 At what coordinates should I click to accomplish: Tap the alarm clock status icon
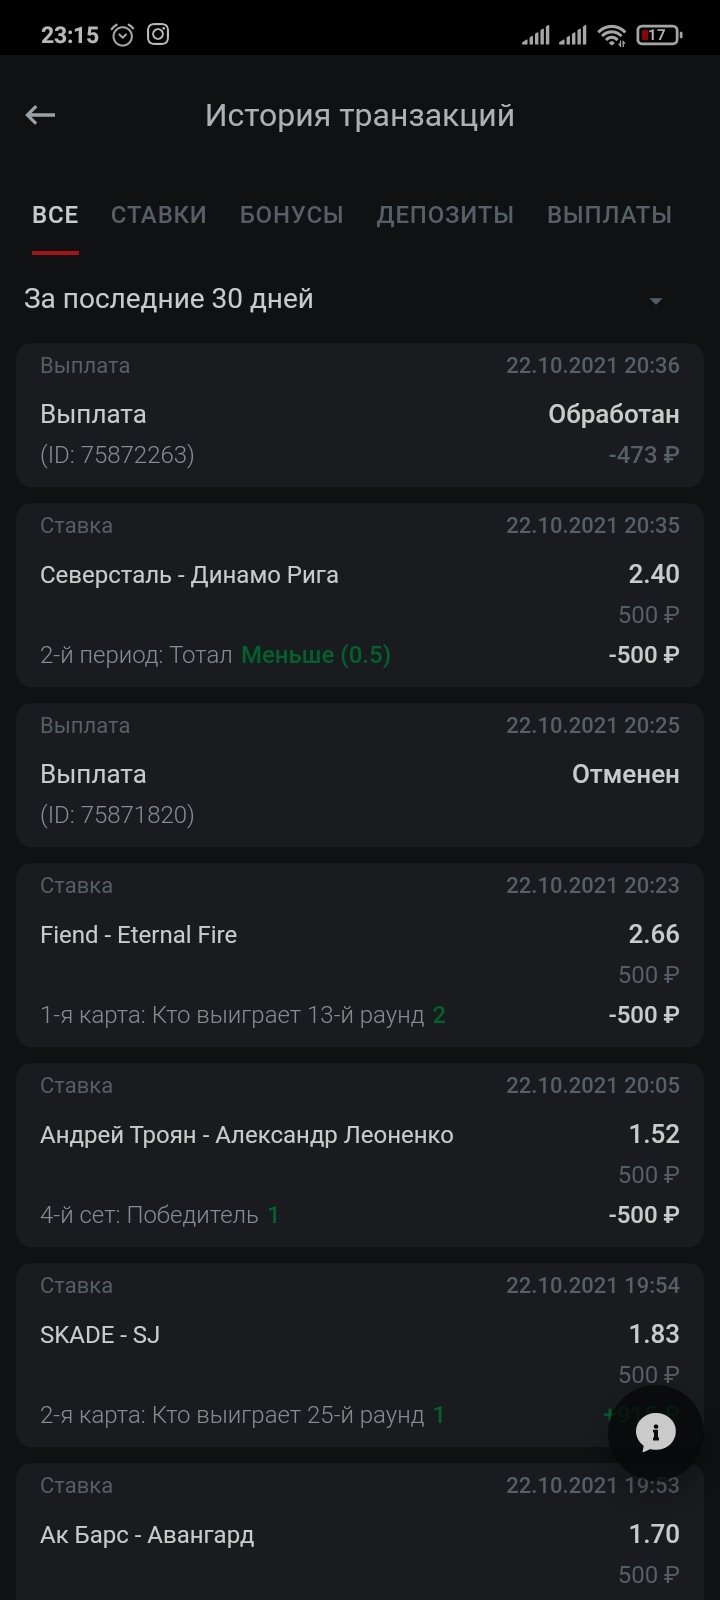tap(122, 35)
